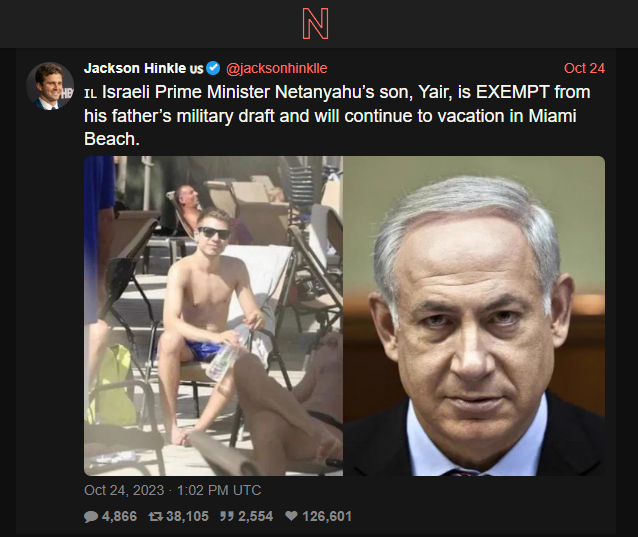Click the Nitter N logo
The width and height of the screenshot is (638, 537).
coord(315,24)
